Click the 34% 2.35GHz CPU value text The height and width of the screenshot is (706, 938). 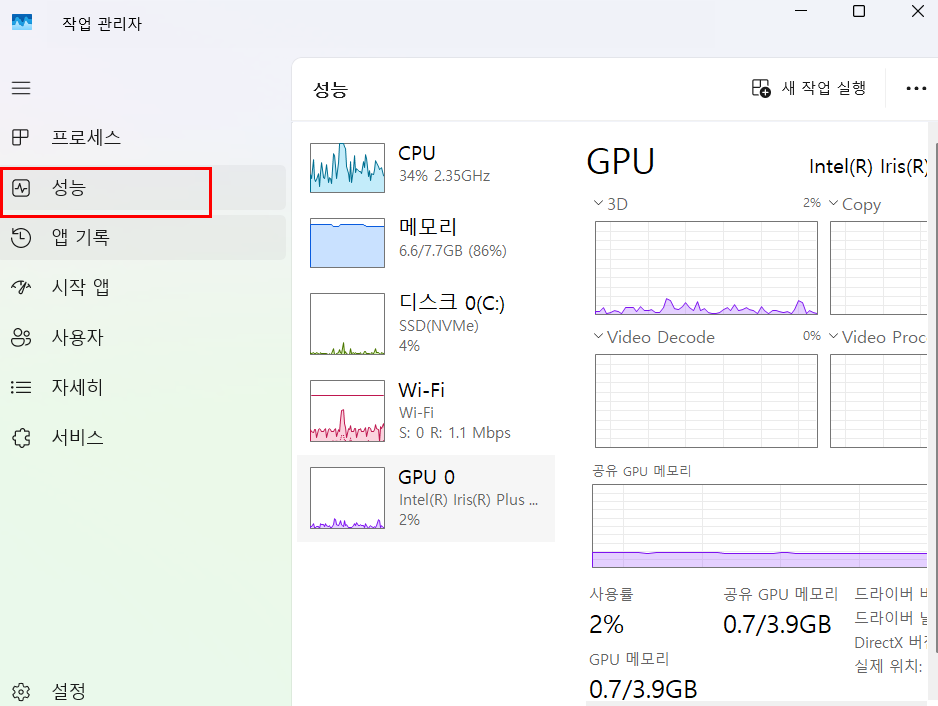444,176
